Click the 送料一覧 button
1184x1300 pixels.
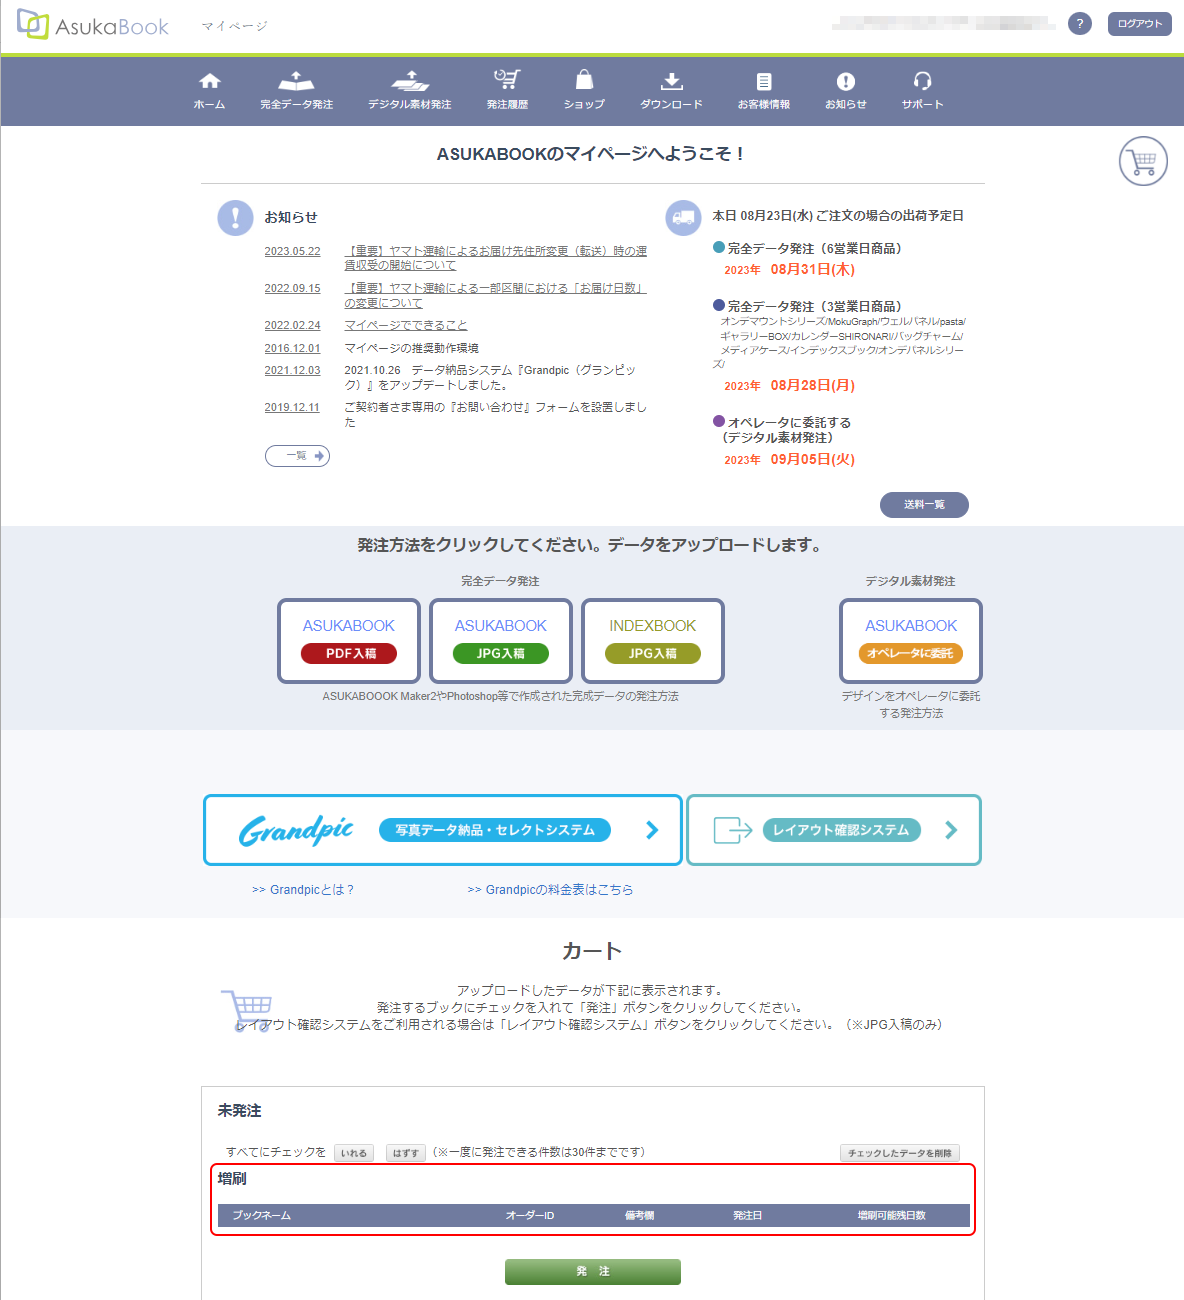point(924,505)
